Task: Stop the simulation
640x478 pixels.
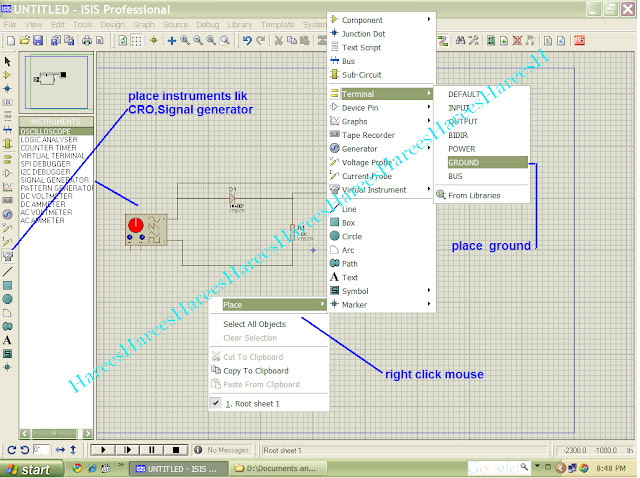Action: coord(176,450)
